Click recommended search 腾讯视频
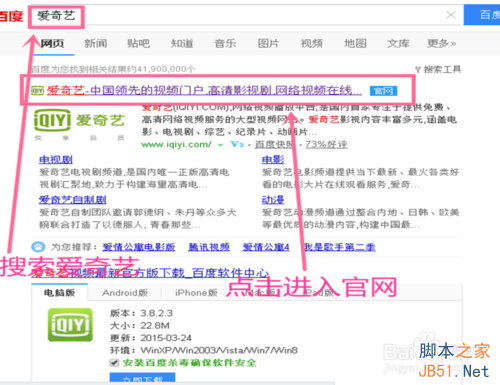The image size is (500, 385). click(x=209, y=247)
